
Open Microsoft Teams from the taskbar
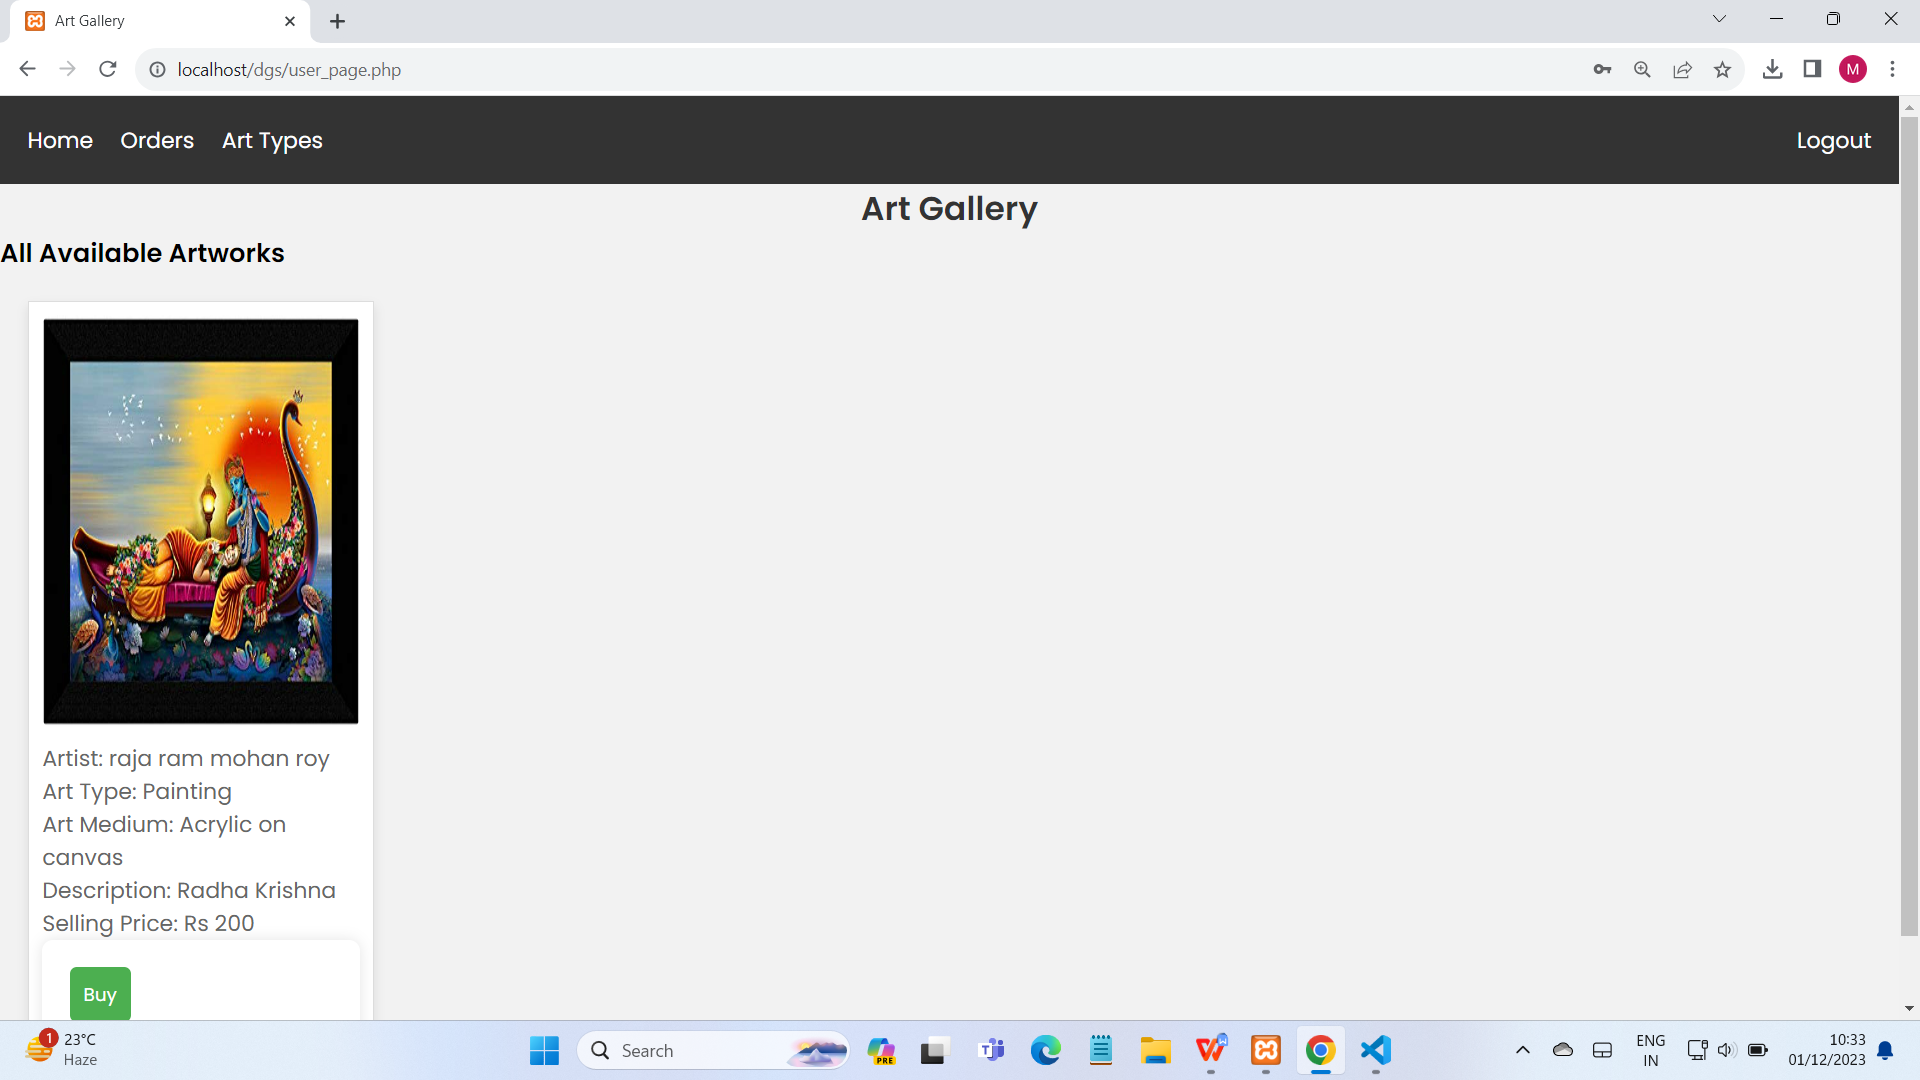pyautogui.click(x=991, y=1050)
